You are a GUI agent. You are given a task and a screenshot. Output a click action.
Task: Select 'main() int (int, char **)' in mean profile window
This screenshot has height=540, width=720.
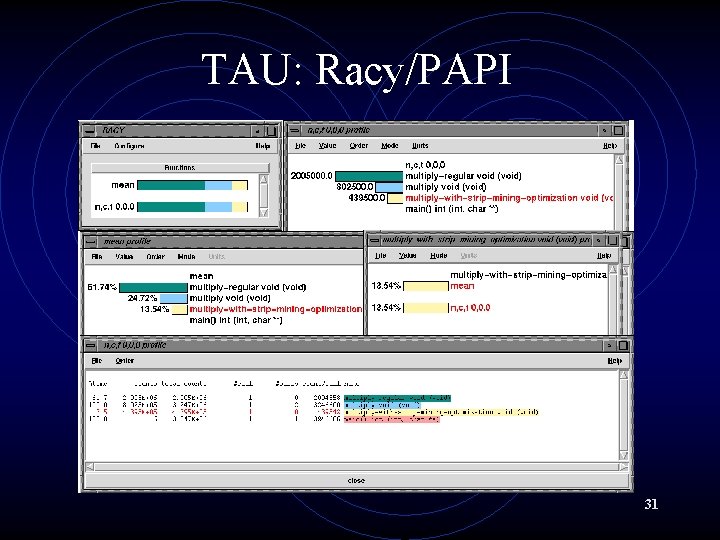click(236, 320)
